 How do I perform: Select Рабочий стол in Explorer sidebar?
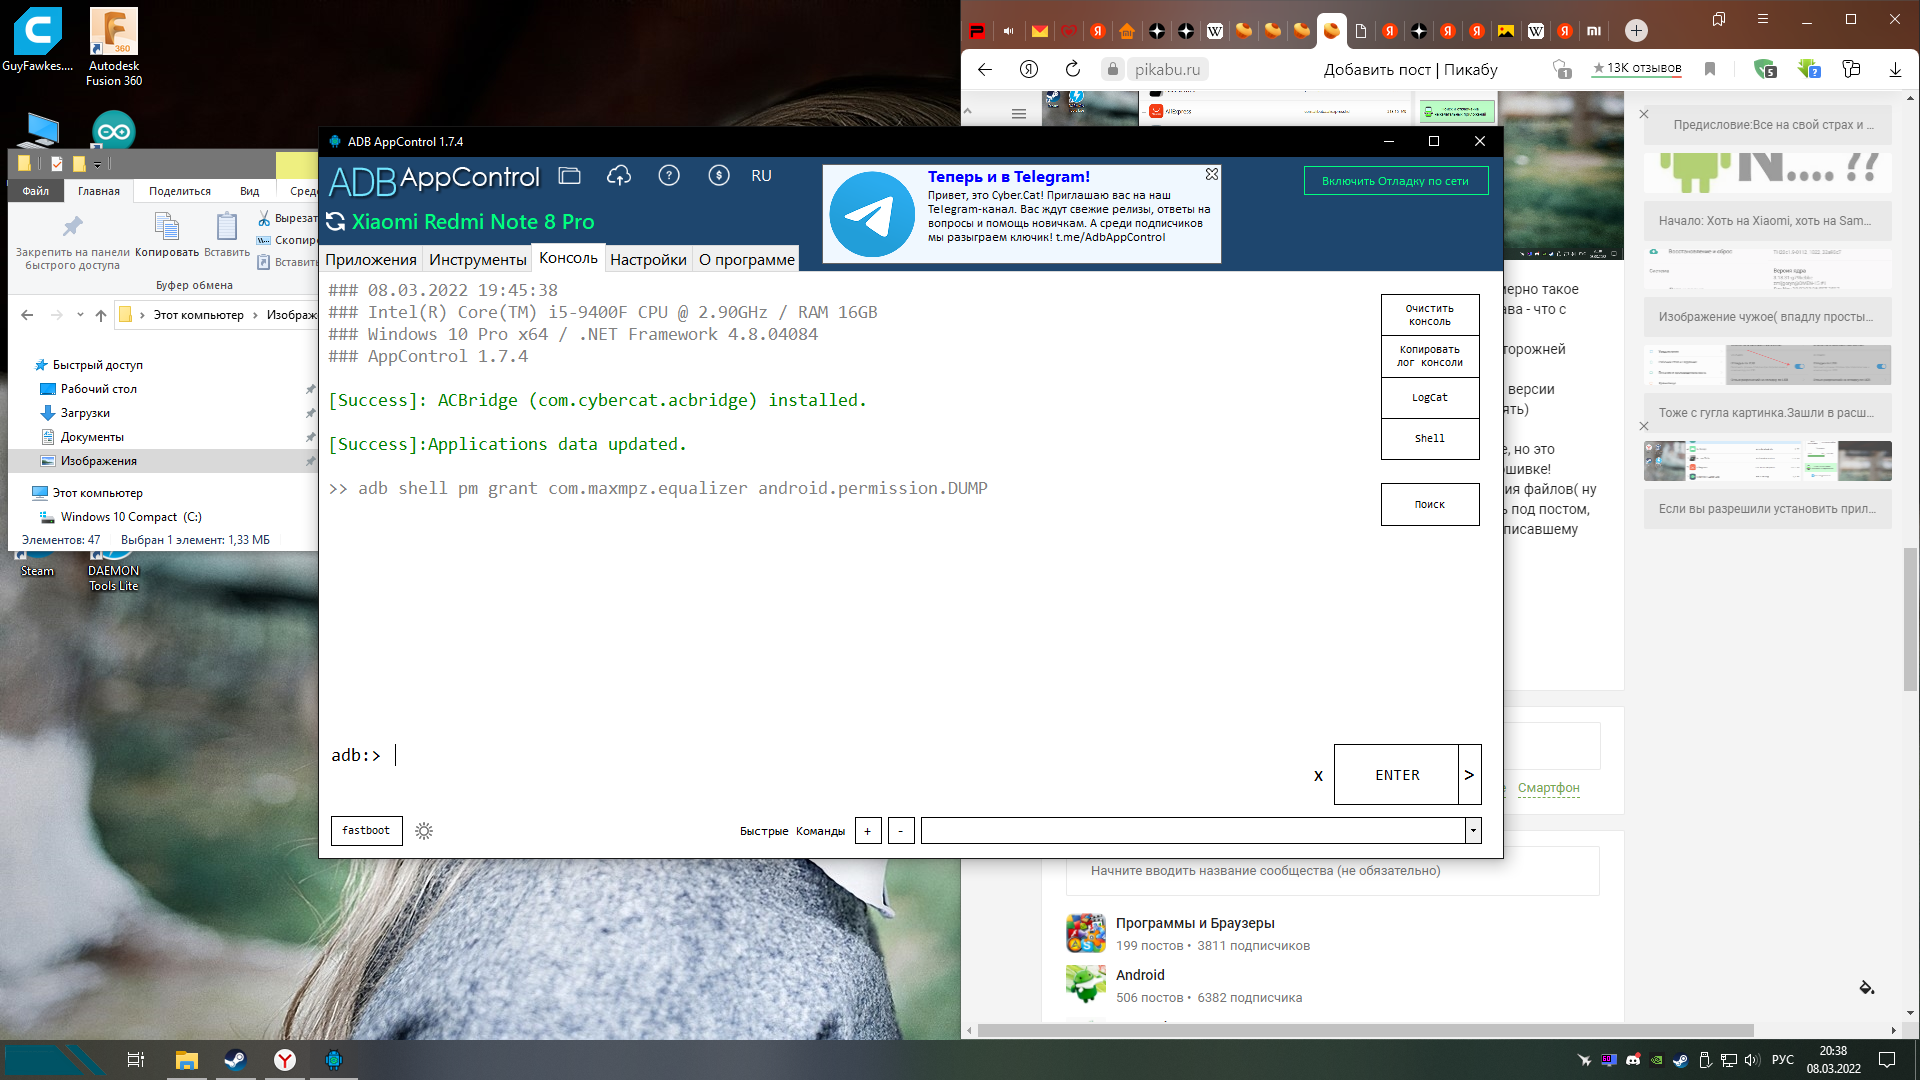click(x=98, y=389)
